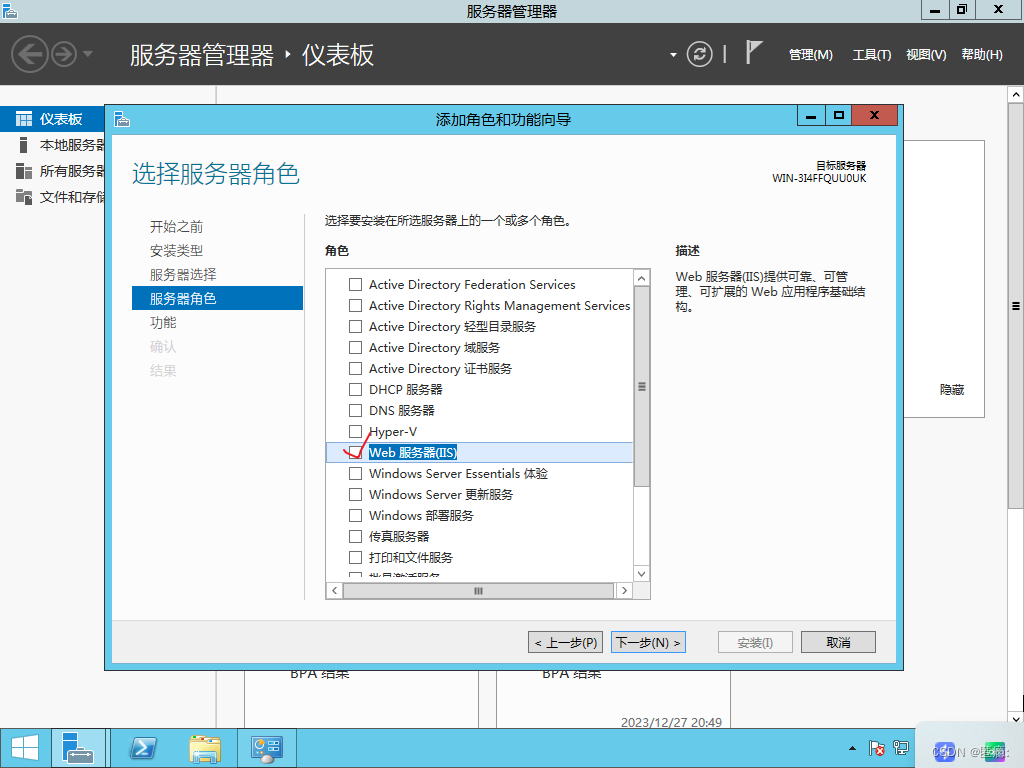The image size is (1024, 768).
Task: Open the 视图(V) menu
Action: coord(926,55)
